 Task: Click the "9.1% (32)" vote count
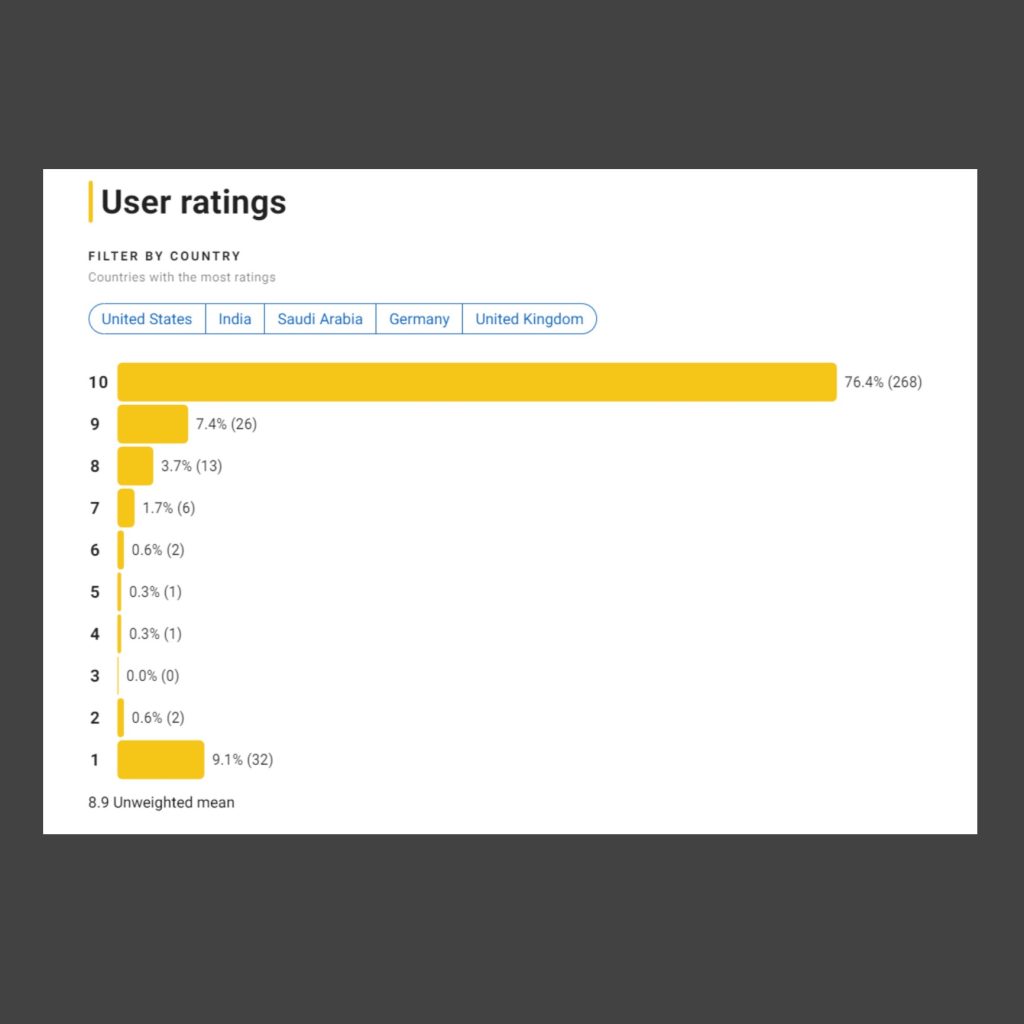click(242, 760)
